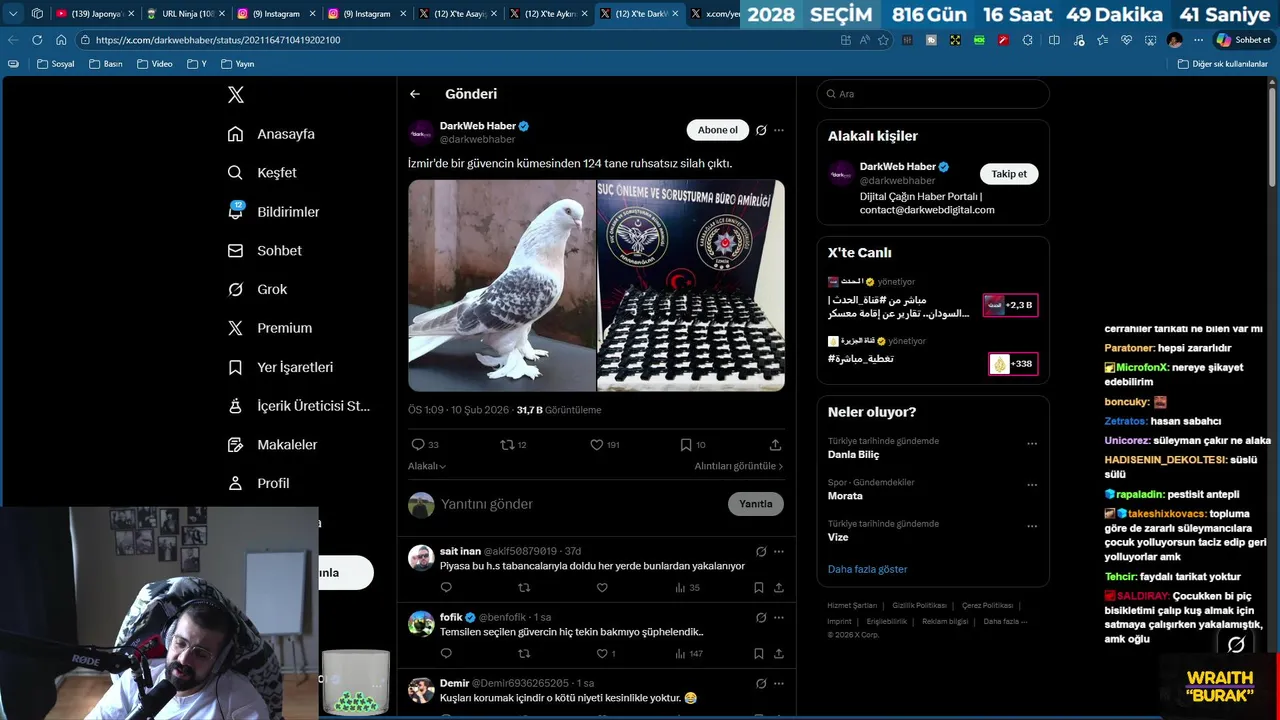1280x720 pixels.
Task: Reload the page in the browser
Action: pyautogui.click(x=37, y=40)
